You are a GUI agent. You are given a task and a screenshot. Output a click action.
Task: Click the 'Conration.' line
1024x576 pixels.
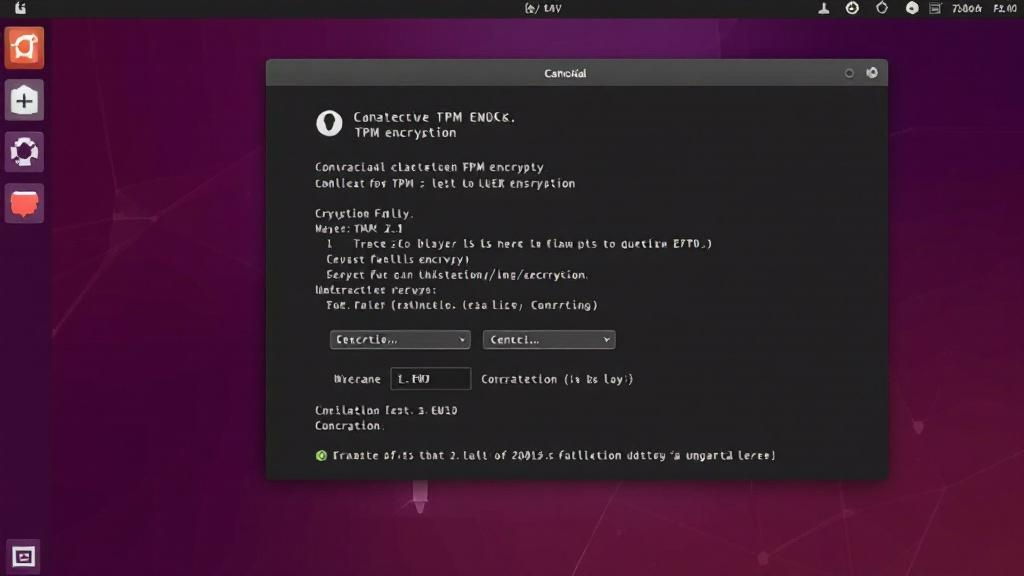pyautogui.click(x=349, y=426)
